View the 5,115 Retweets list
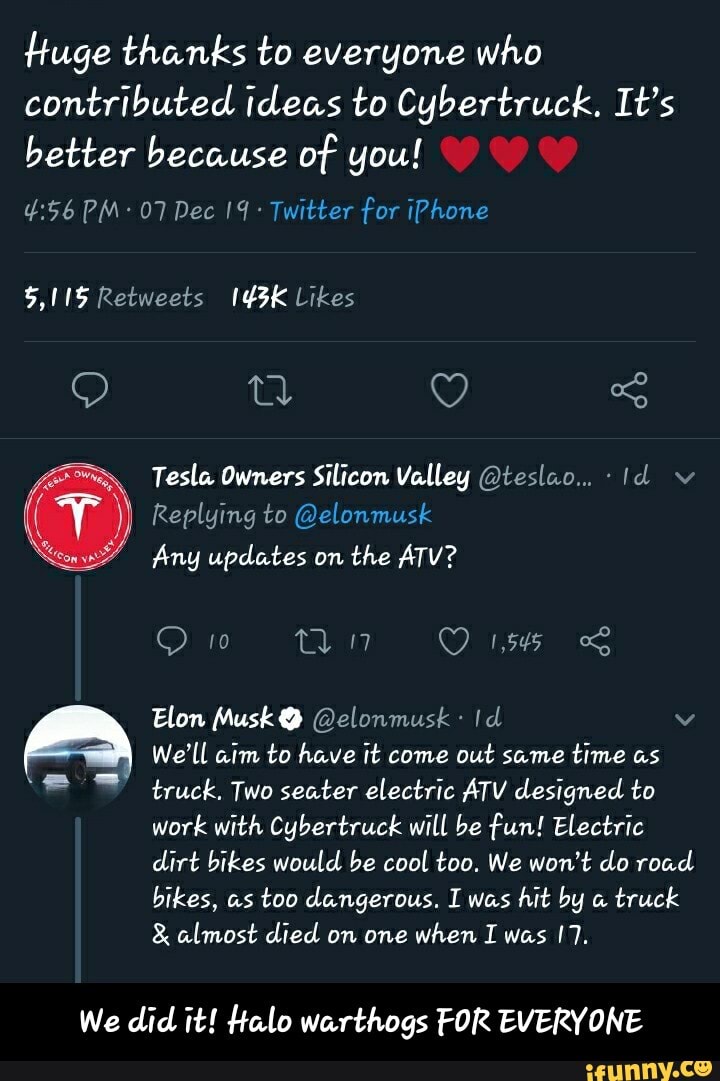Viewport: 720px width, 1081px height. 110,297
